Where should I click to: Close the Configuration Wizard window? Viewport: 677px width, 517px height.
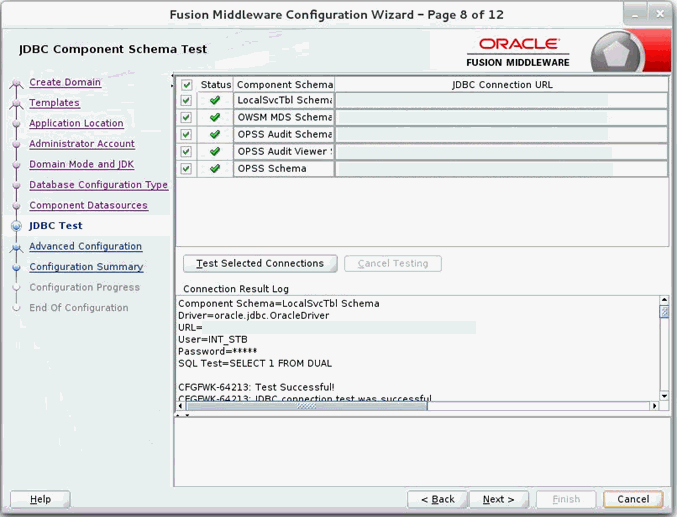[660, 14]
